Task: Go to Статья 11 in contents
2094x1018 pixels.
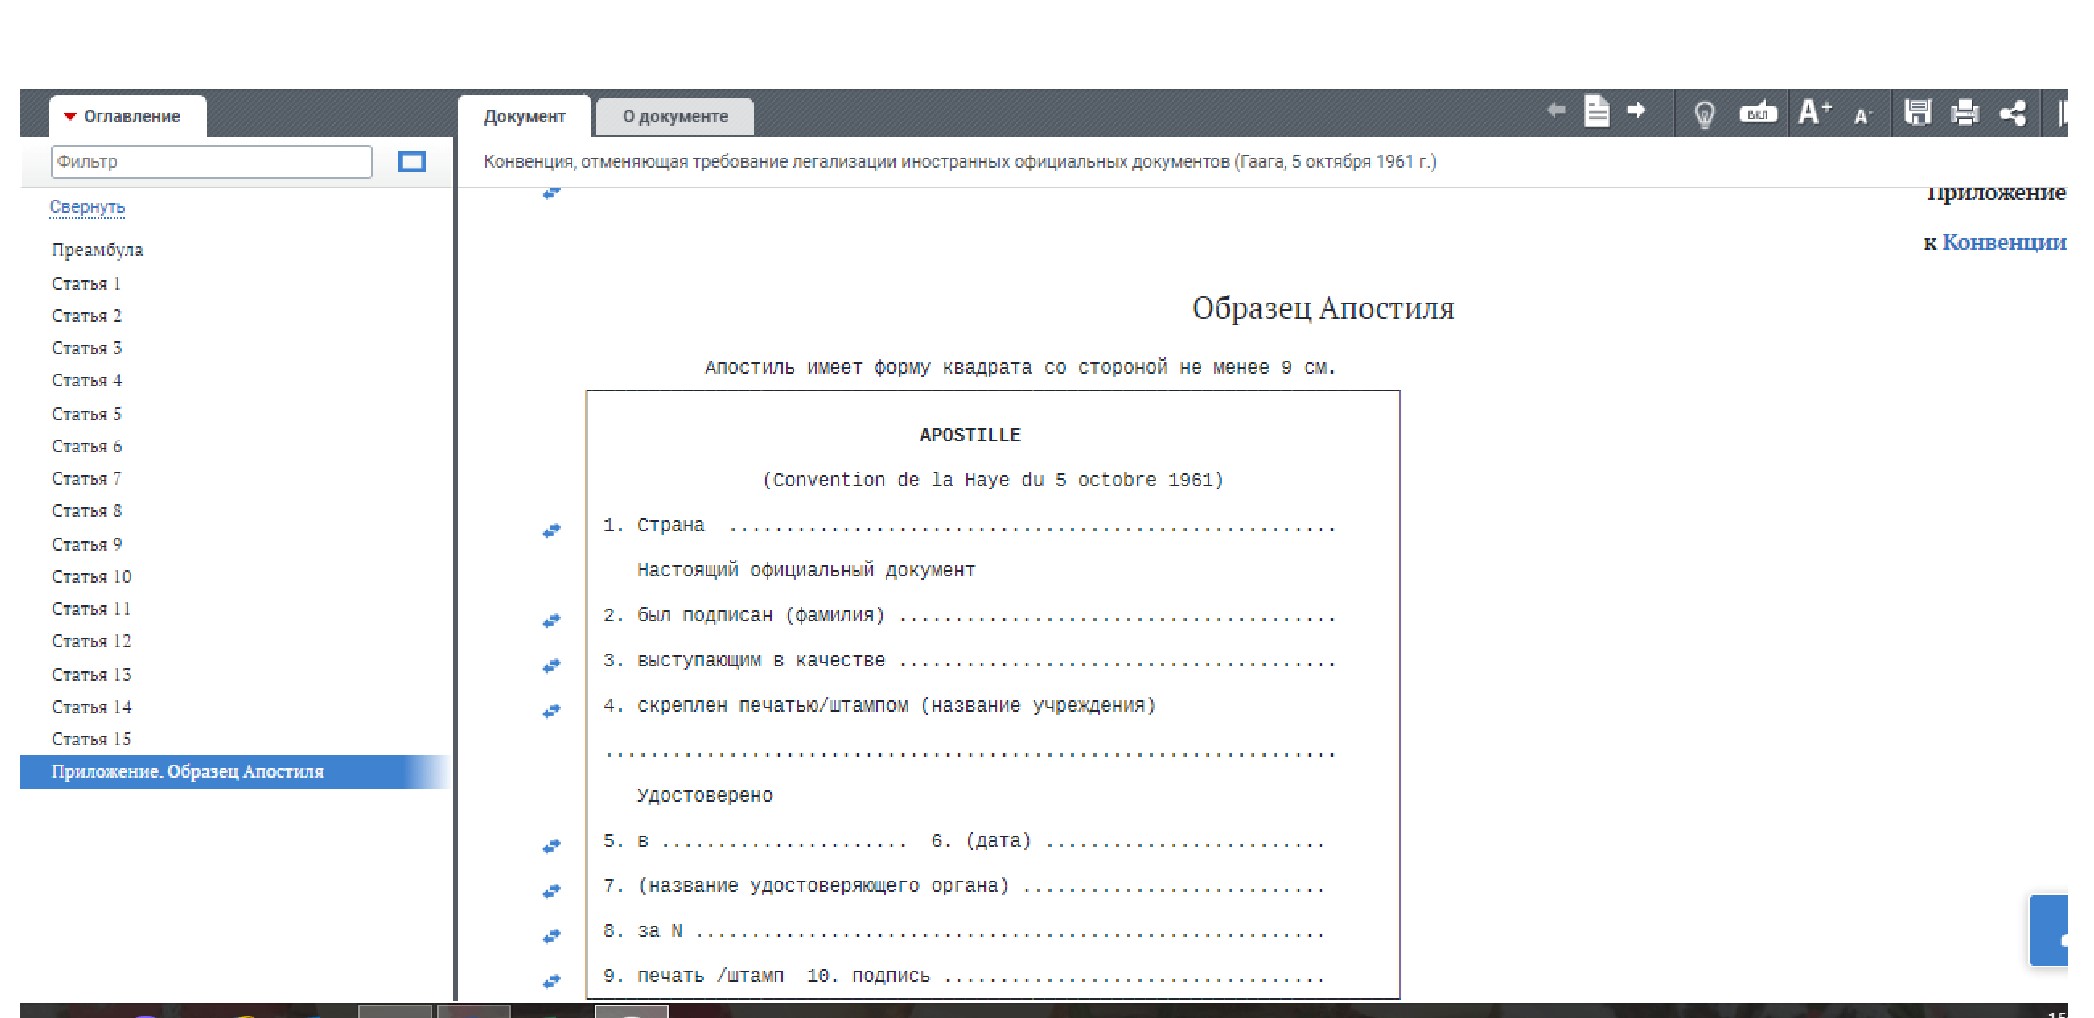Action: (91, 609)
